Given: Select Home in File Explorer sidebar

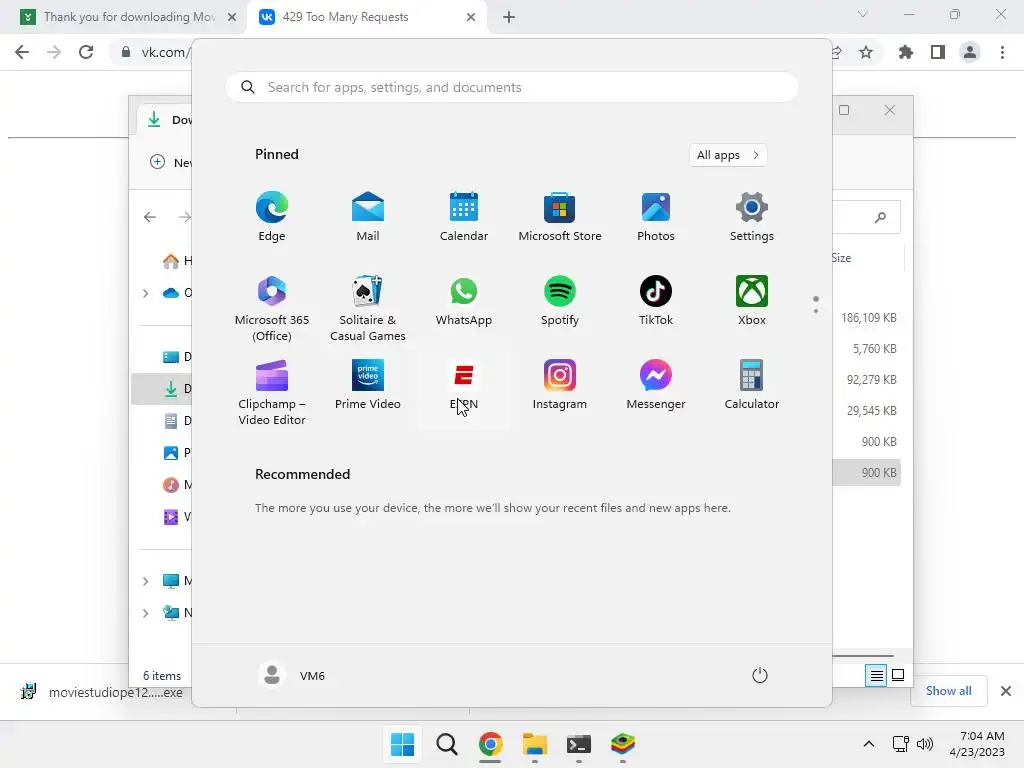Looking at the screenshot, I should point(176,261).
